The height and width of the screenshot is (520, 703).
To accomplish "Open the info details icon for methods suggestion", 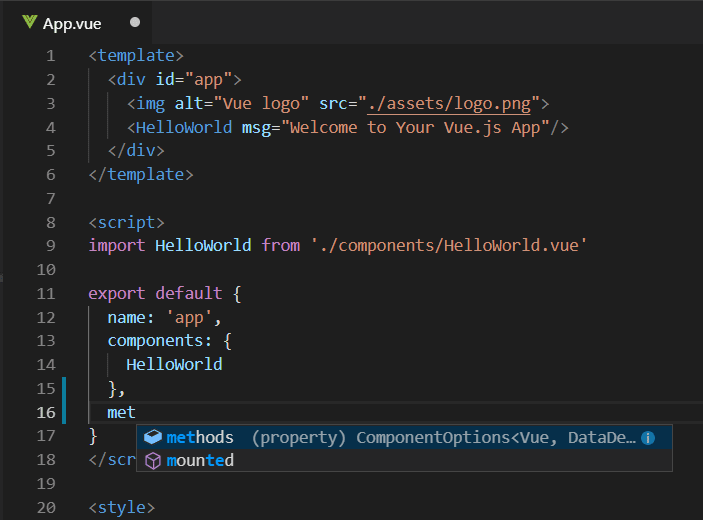I will (648, 438).
